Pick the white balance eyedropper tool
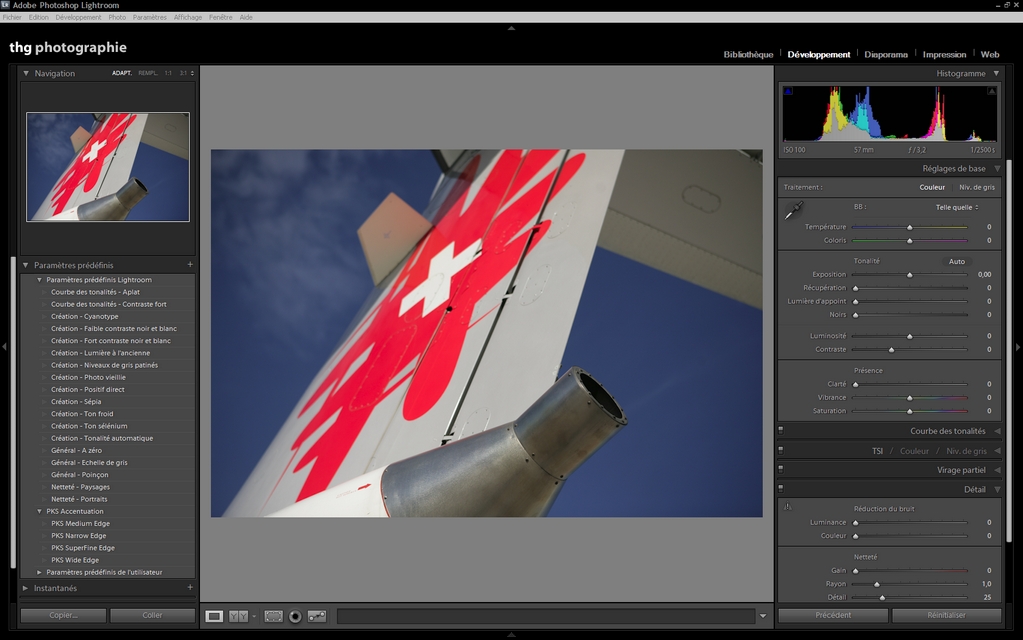 794,210
